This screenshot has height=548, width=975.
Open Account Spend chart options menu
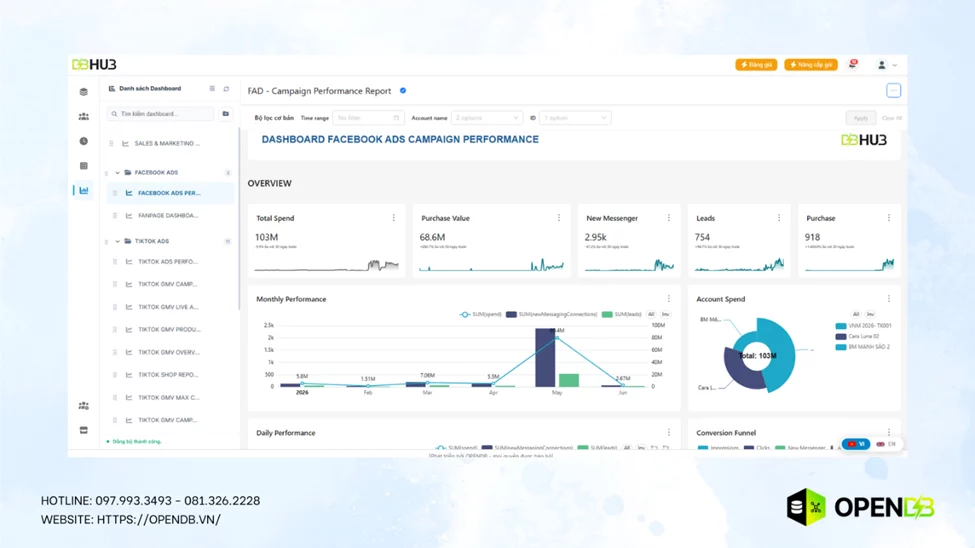(x=889, y=299)
